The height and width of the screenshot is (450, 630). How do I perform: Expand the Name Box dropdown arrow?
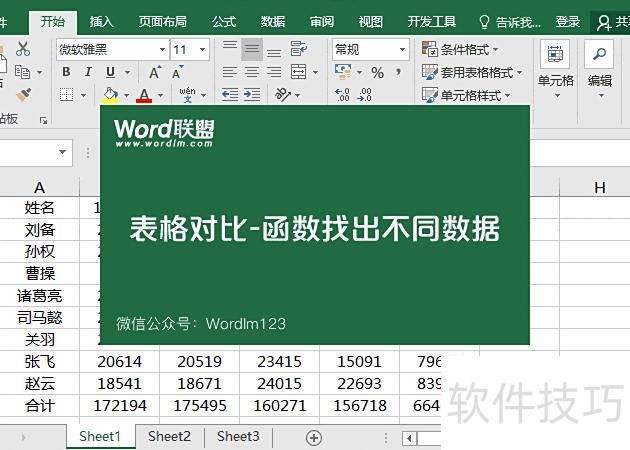coord(62,152)
